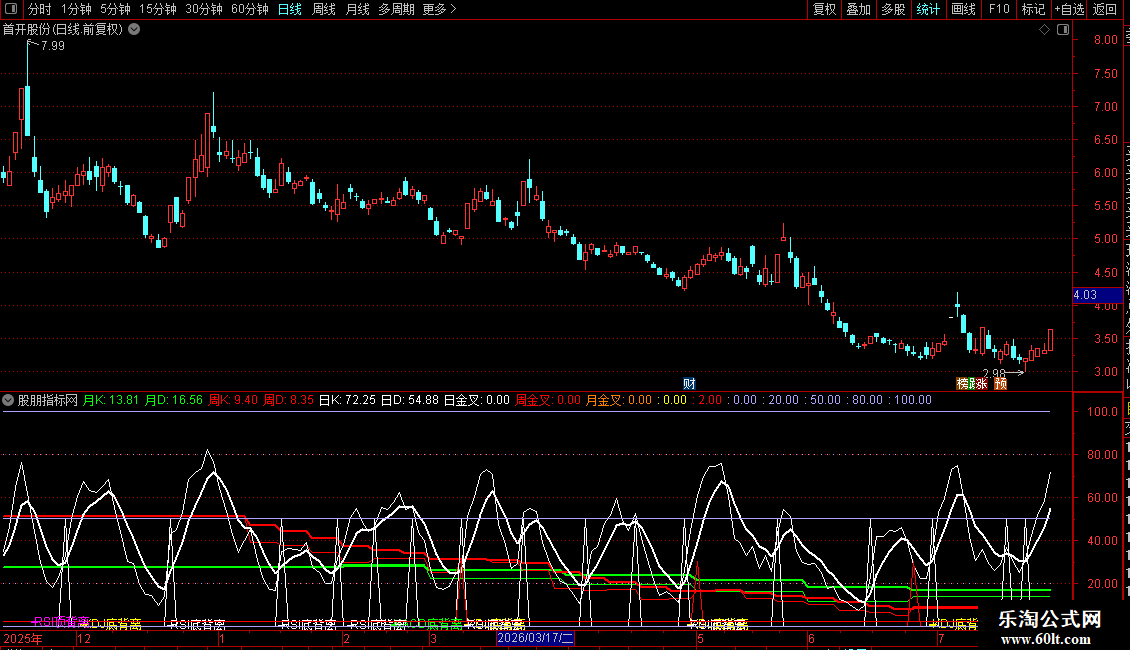Click the 周K: 9.40 indicator value

233,400
